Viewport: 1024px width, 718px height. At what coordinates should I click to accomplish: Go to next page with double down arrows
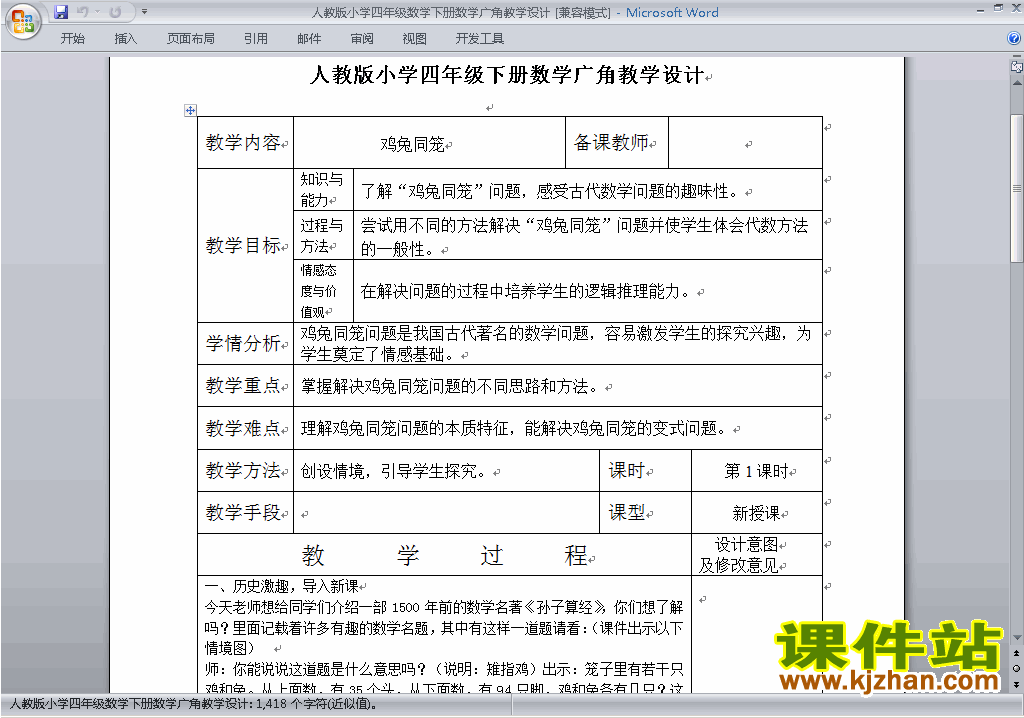1016,684
